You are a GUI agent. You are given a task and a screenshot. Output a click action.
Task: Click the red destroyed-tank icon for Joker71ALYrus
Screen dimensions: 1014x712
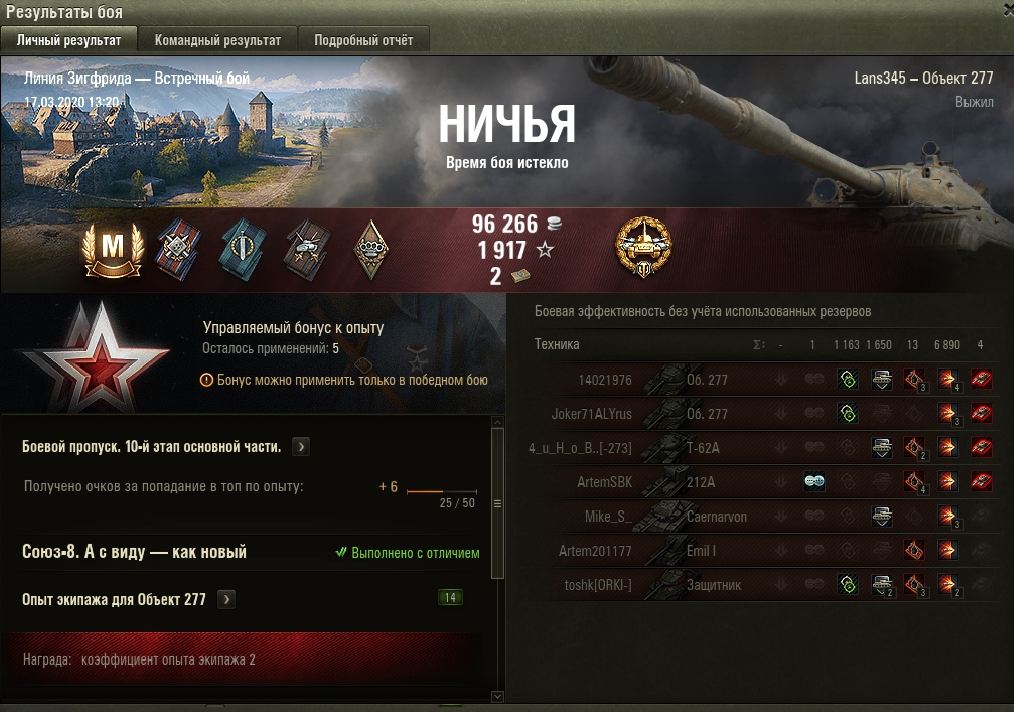pos(980,413)
